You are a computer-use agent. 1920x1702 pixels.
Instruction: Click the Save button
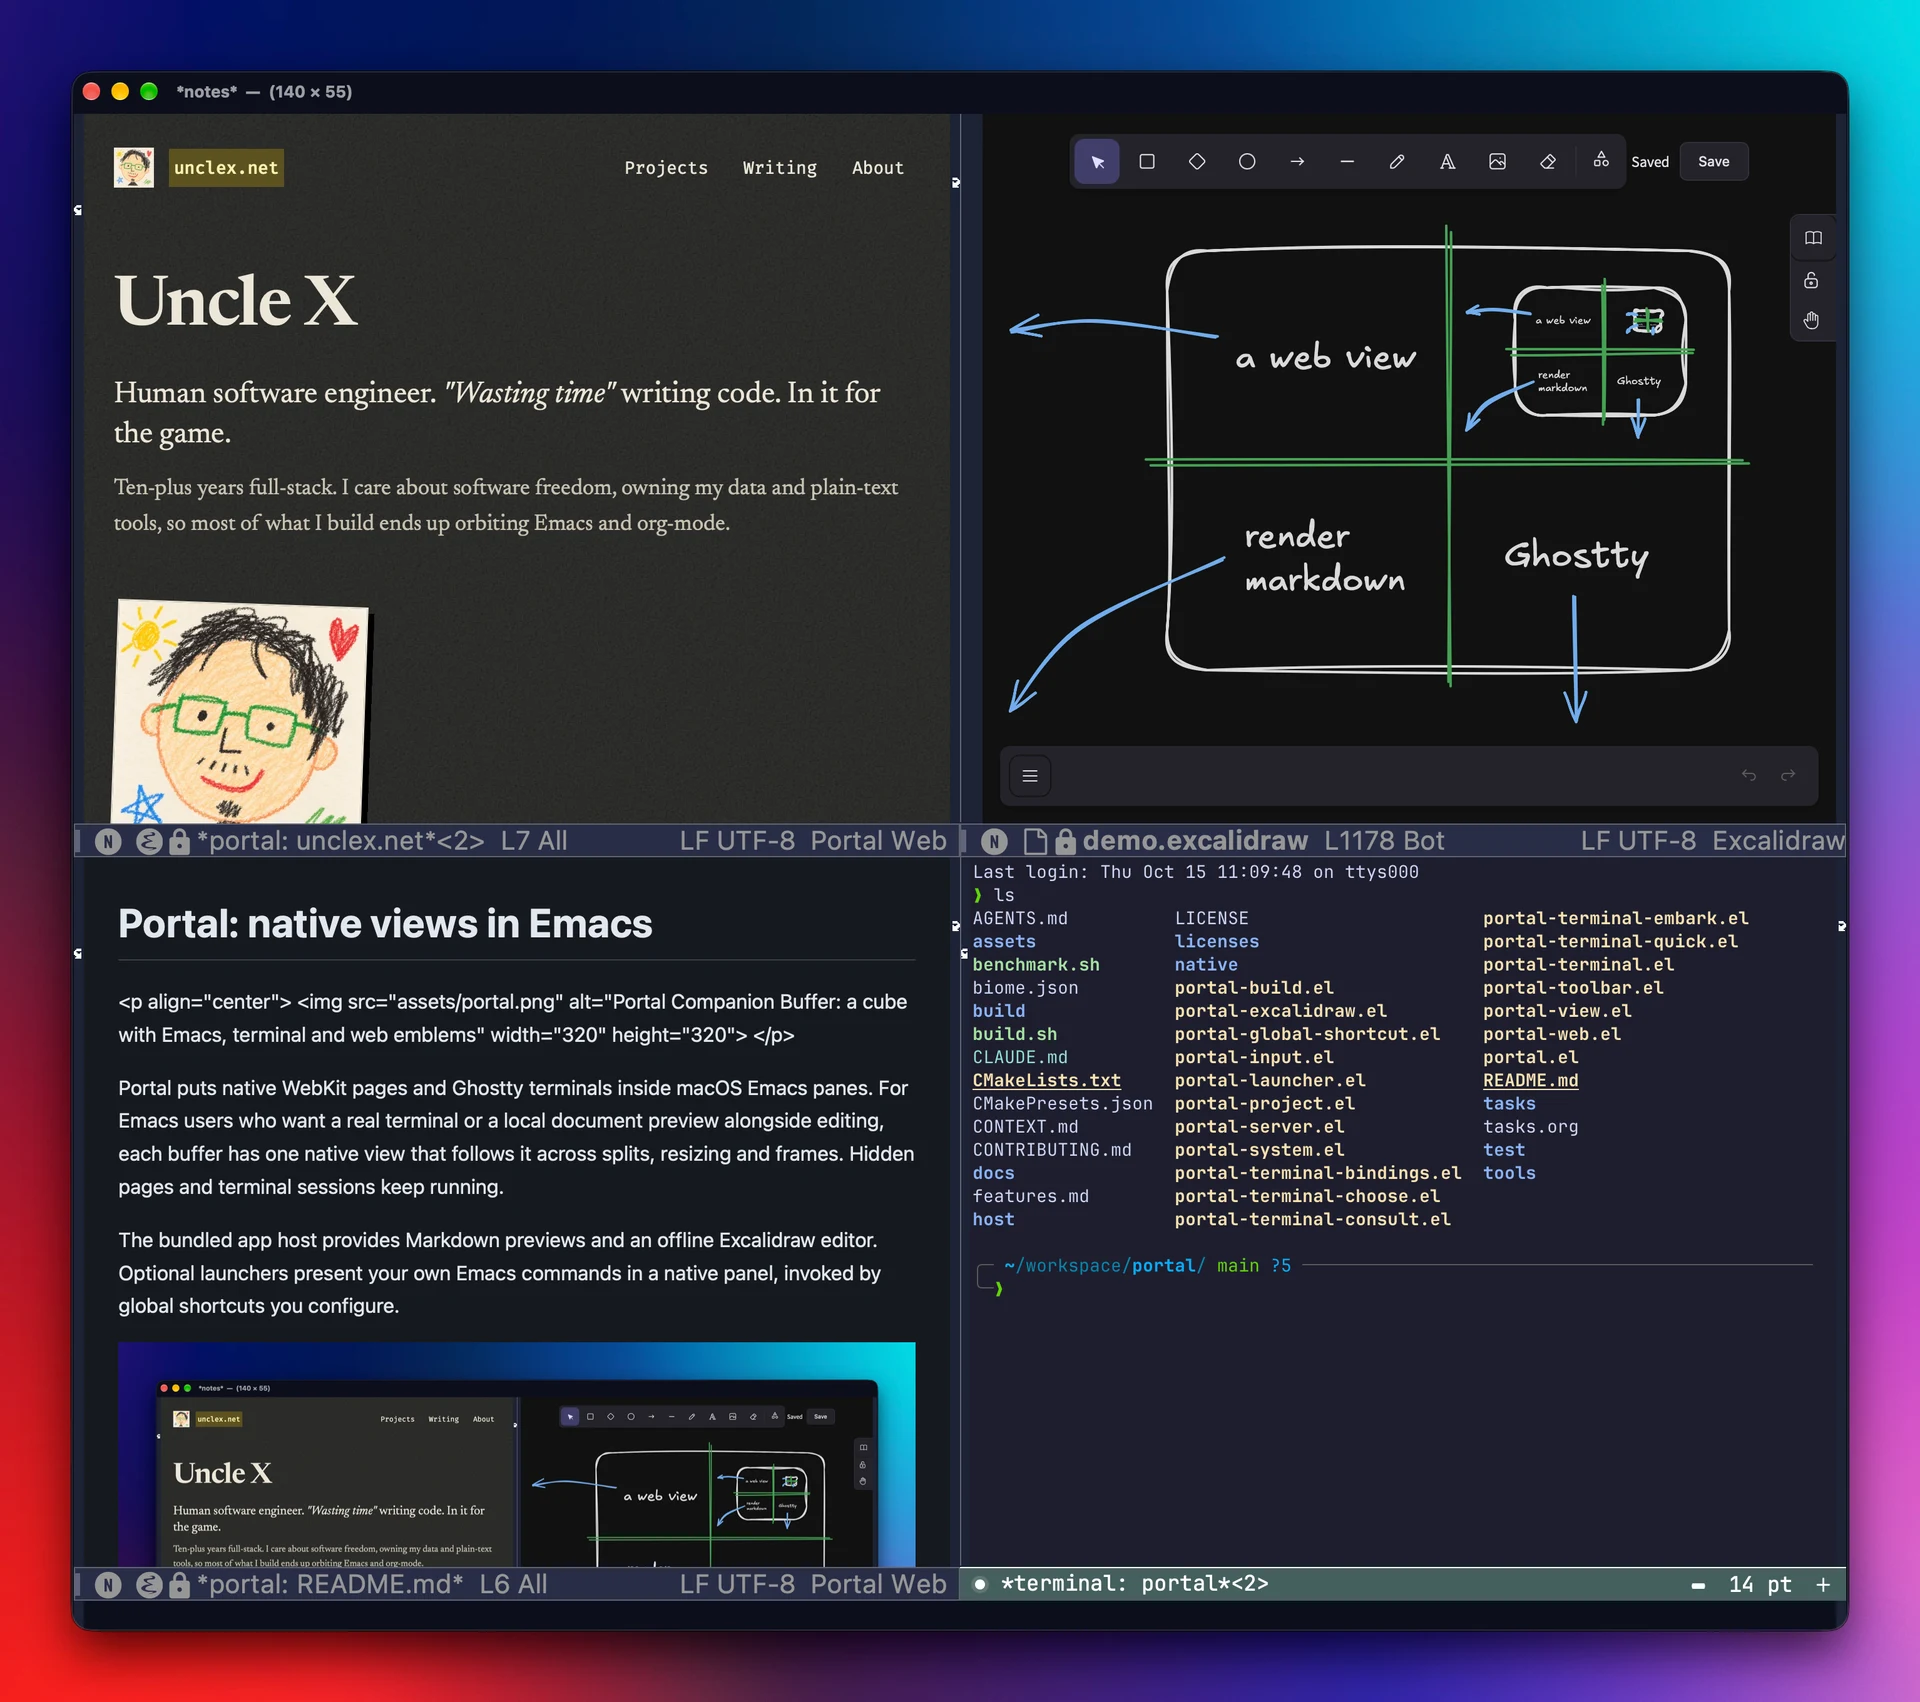pyautogui.click(x=1713, y=162)
